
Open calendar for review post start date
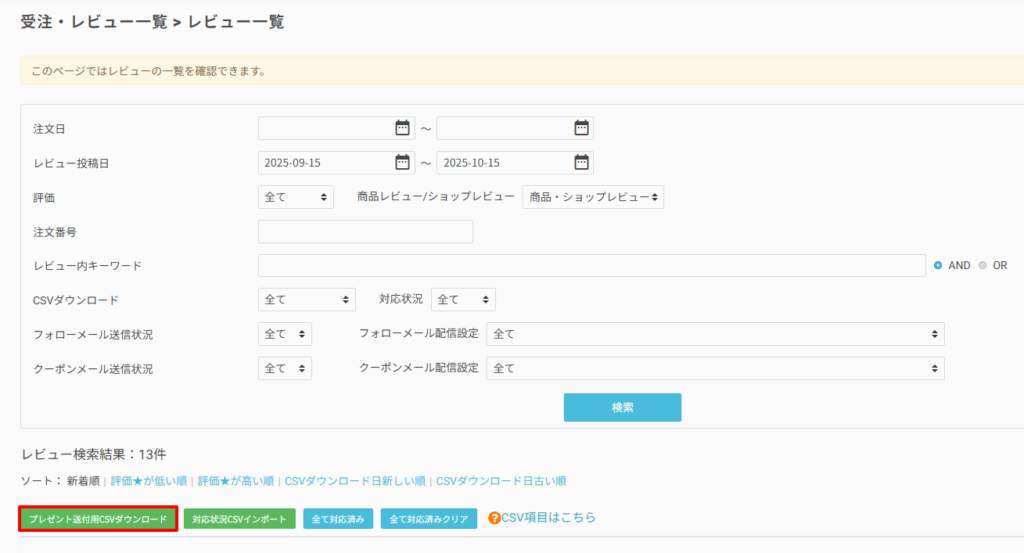coord(402,162)
